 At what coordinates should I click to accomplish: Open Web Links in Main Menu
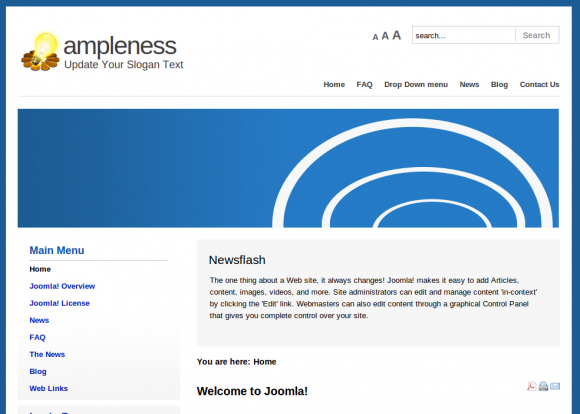48,388
